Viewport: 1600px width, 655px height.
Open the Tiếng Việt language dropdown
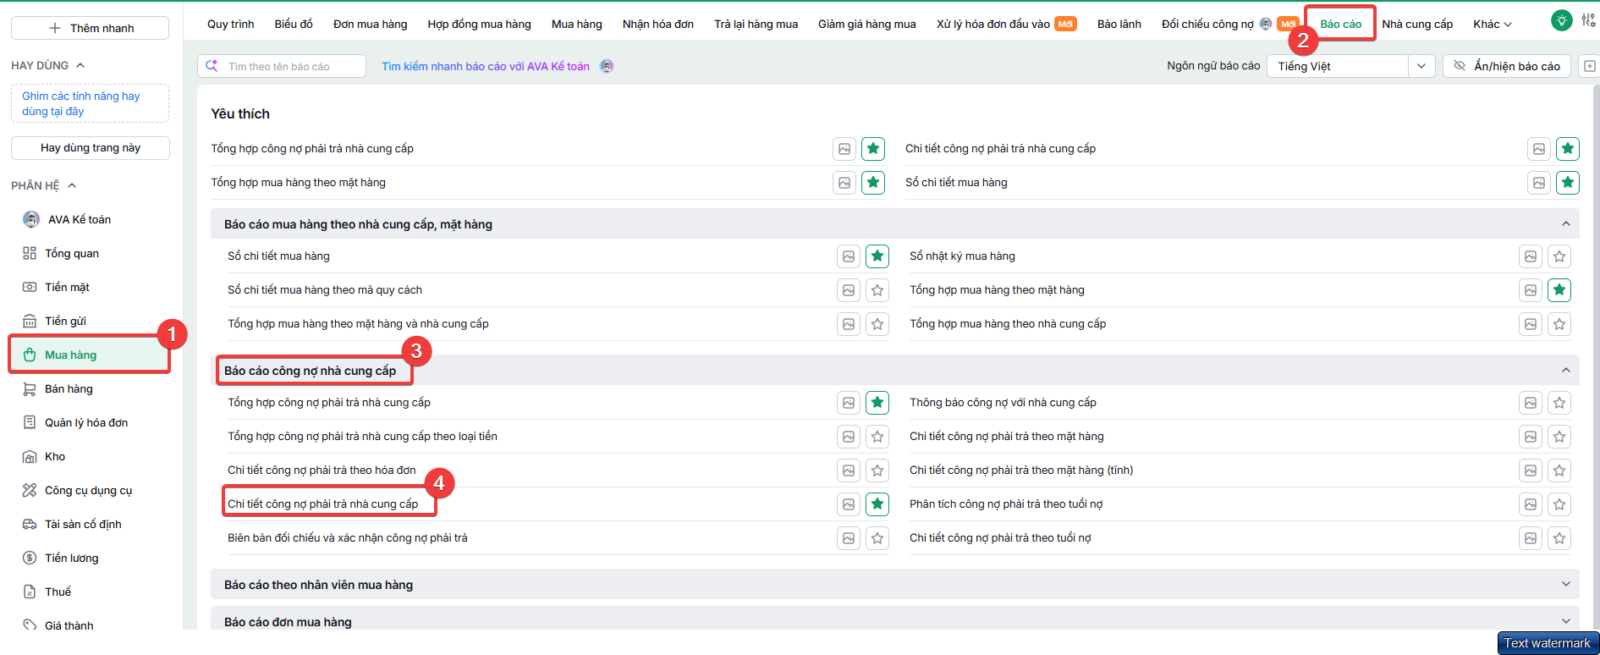tap(1351, 66)
